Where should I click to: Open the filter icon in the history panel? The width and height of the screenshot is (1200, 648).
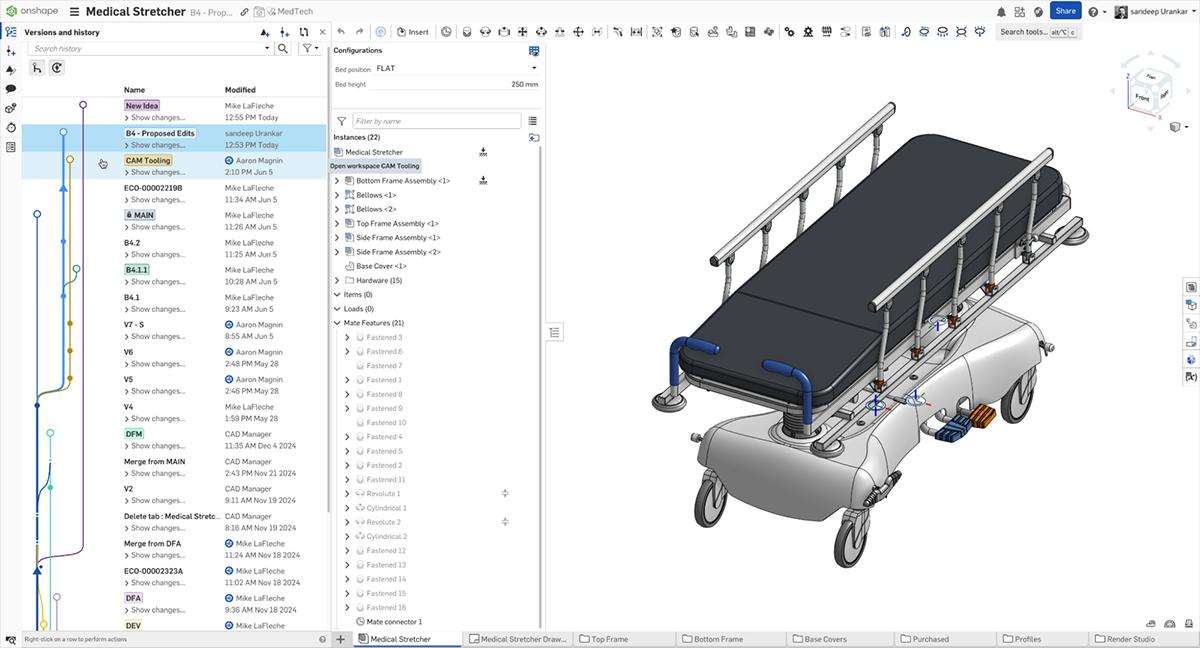(x=308, y=47)
